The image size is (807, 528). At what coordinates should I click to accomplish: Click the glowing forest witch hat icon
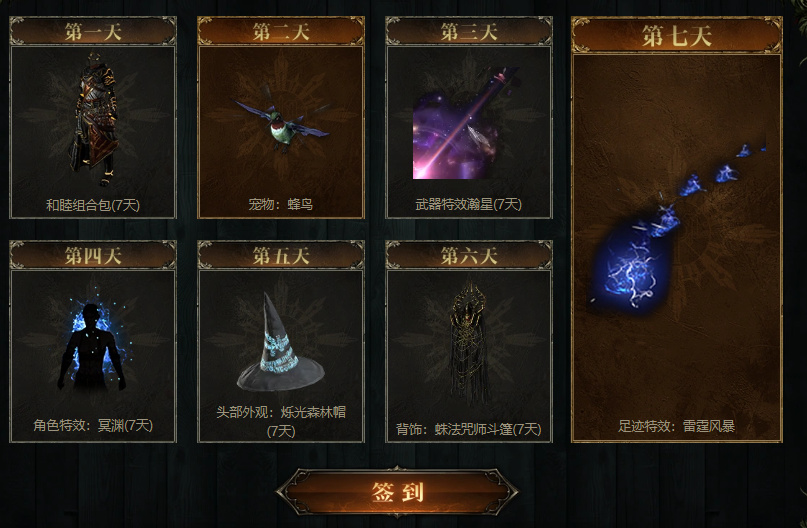(280, 342)
